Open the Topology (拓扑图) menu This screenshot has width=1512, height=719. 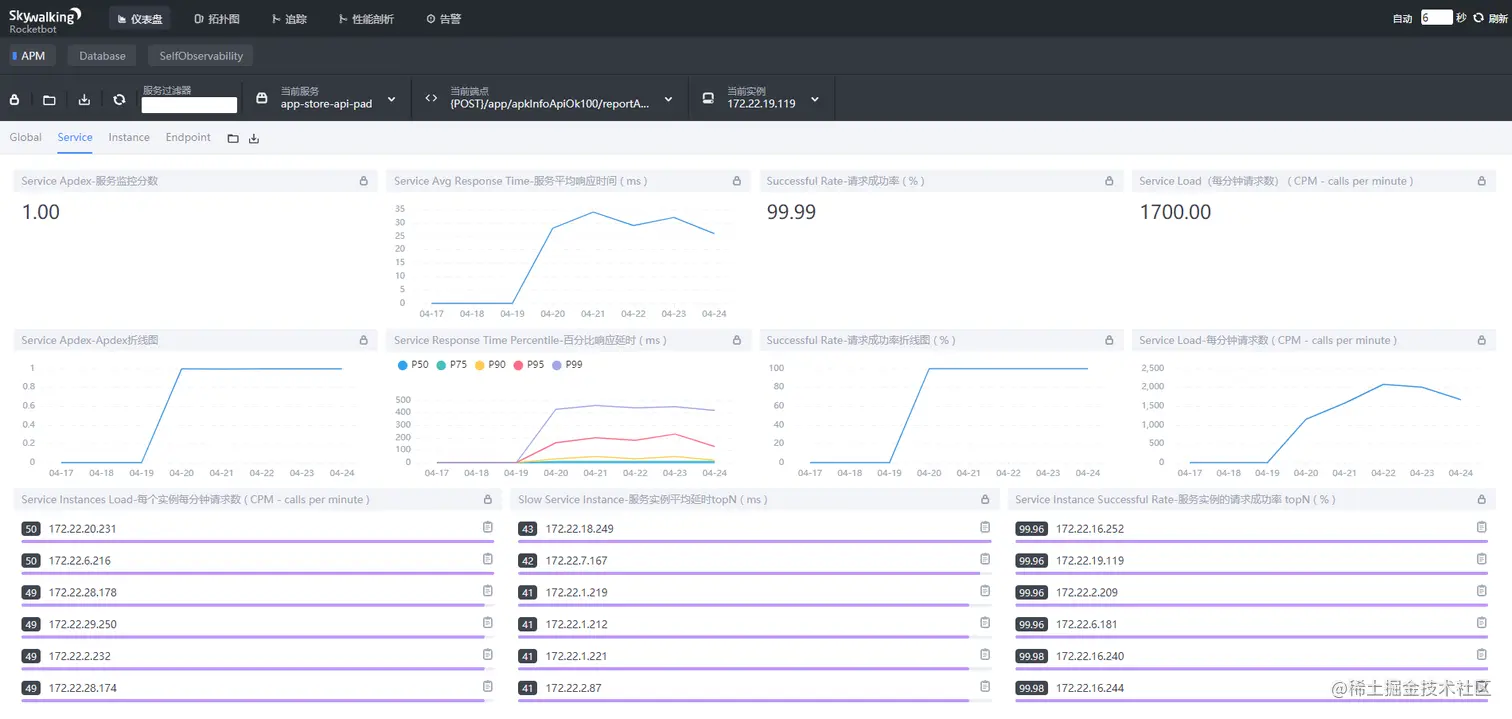(x=216, y=19)
